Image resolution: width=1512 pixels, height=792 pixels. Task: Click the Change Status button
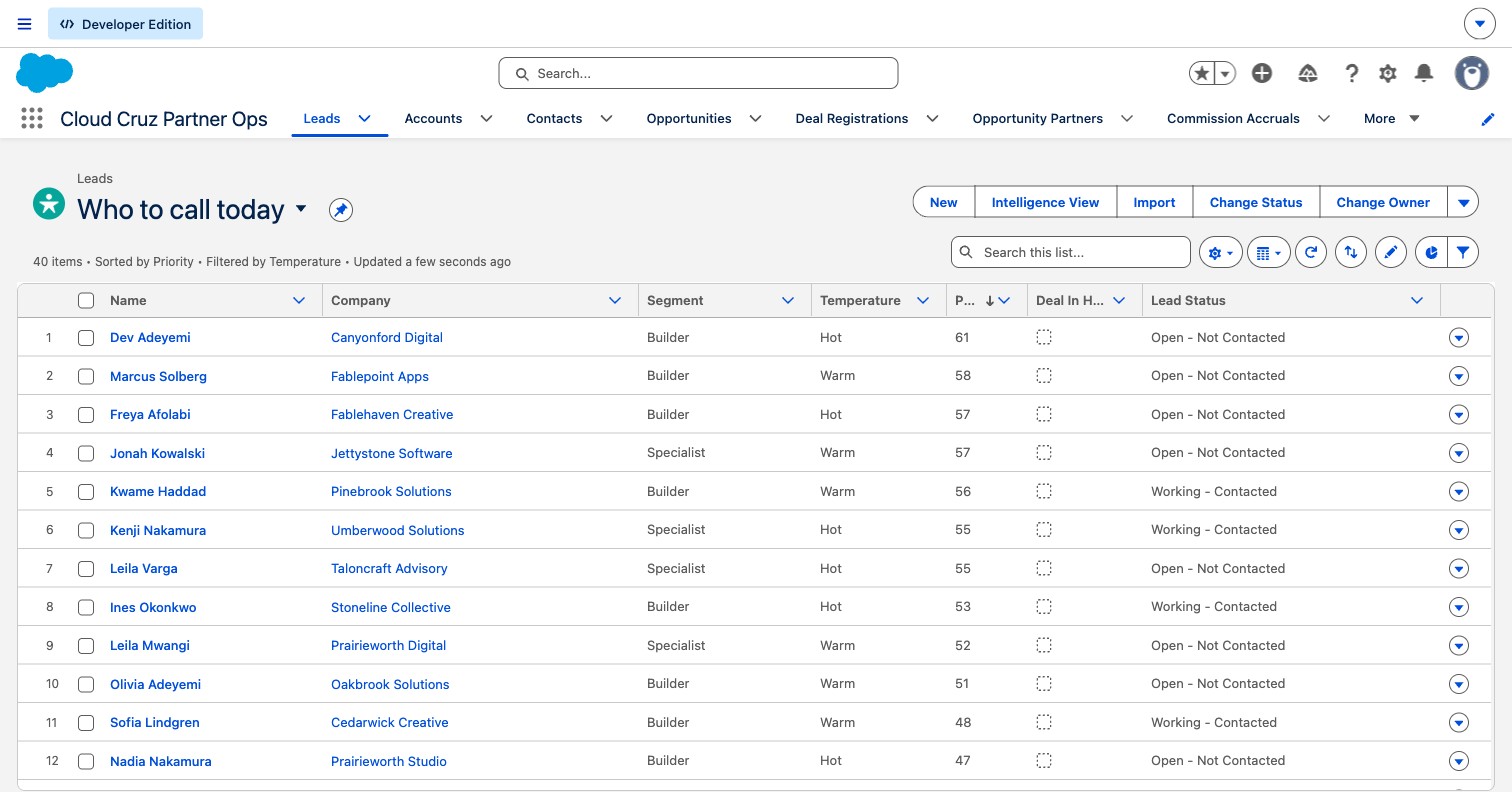[1256, 202]
